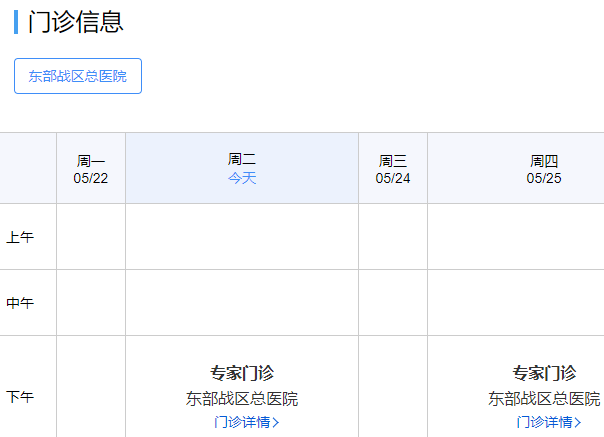Click the empty Thursday 中午 schedule cell
Image resolution: width=604 pixels, height=437 pixels.
pyautogui.click(x=516, y=303)
